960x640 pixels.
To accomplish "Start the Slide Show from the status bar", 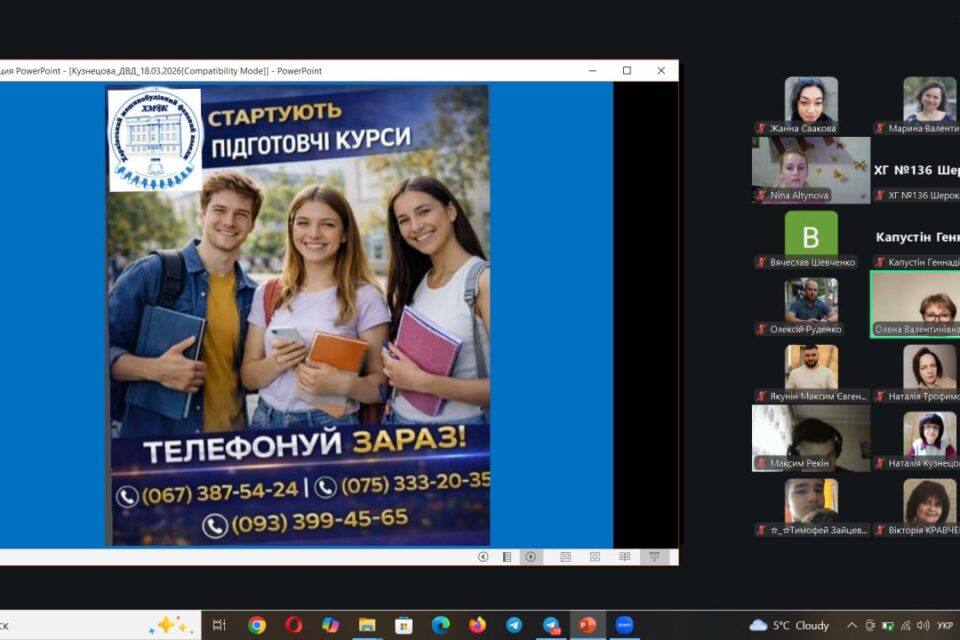I will pyautogui.click(x=654, y=557).
